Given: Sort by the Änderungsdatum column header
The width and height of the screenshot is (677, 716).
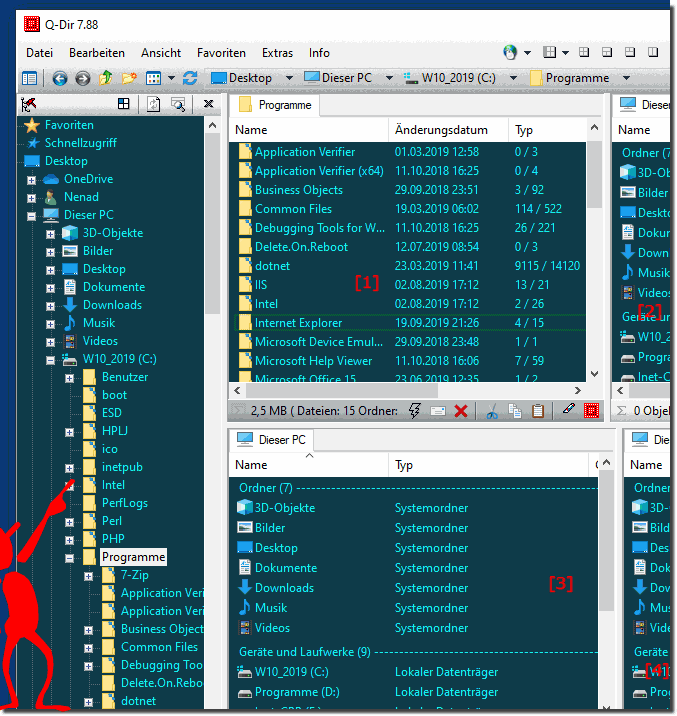Looking at the screenshot, I should pos(448,130).
